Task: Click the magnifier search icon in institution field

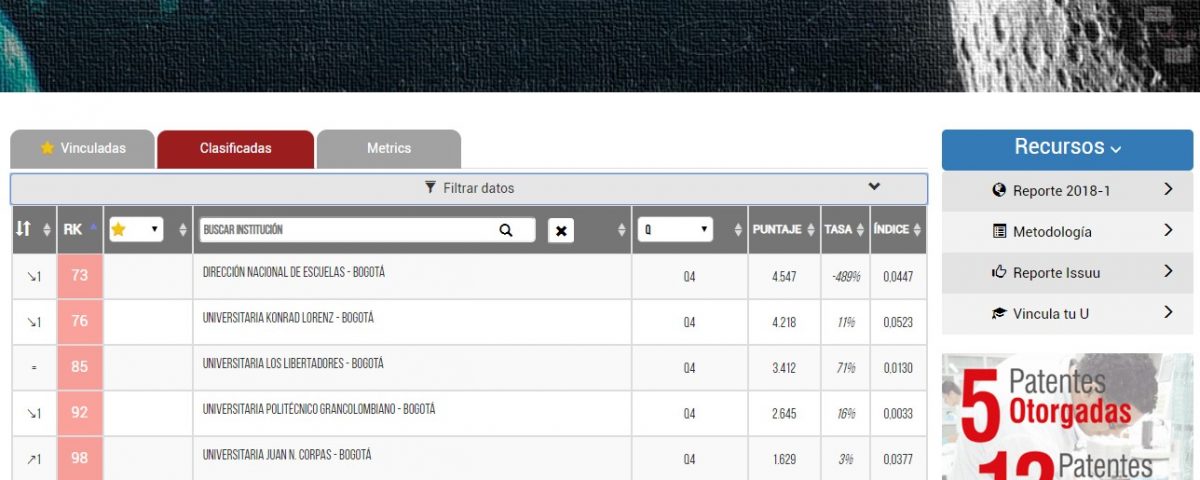Action: point(505,230)
